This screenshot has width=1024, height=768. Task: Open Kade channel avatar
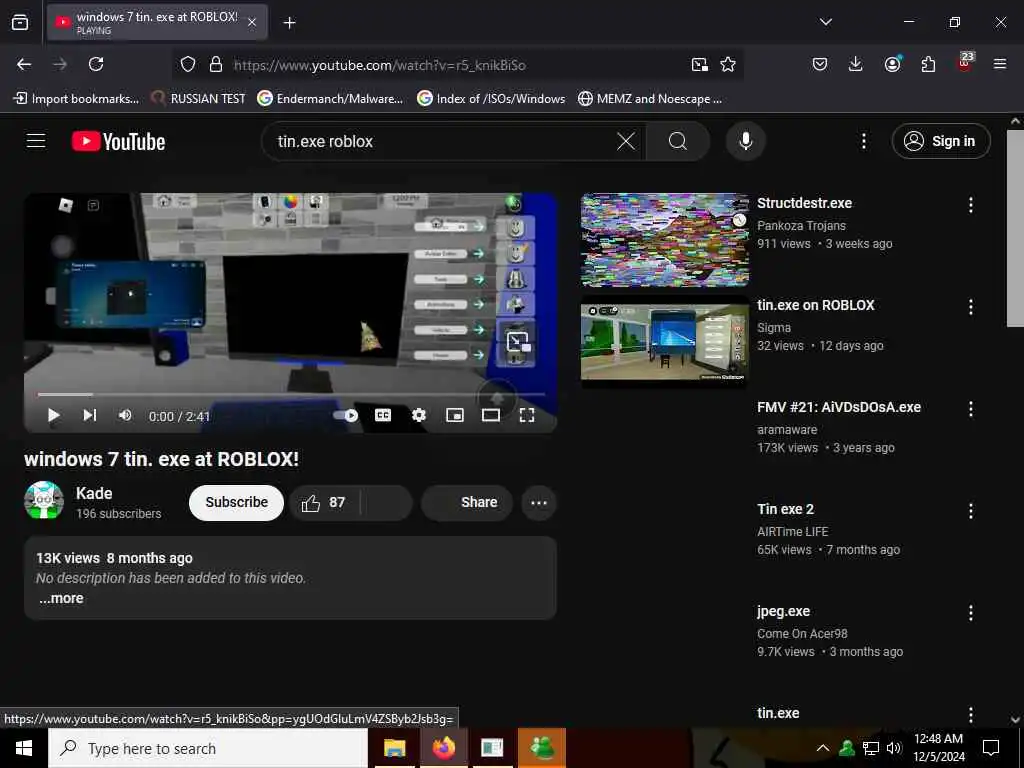click(44, 501)
